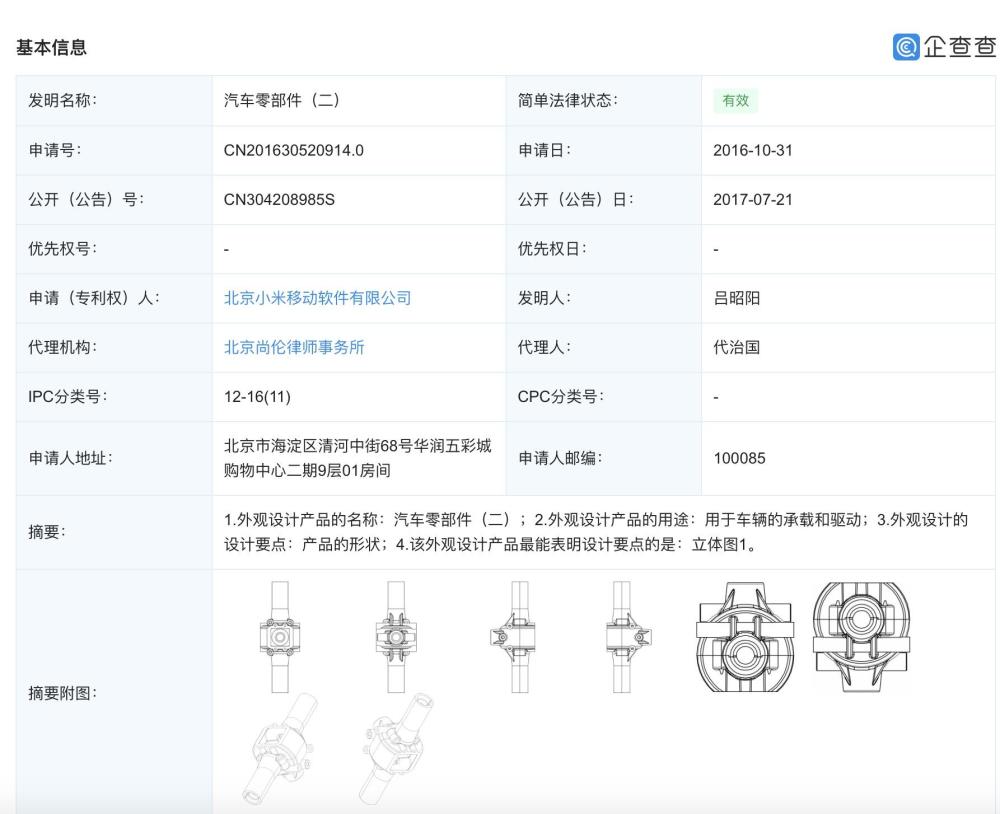Click the 摘要附图 label
Screen dimensions: 1000x814
[62, 693]
